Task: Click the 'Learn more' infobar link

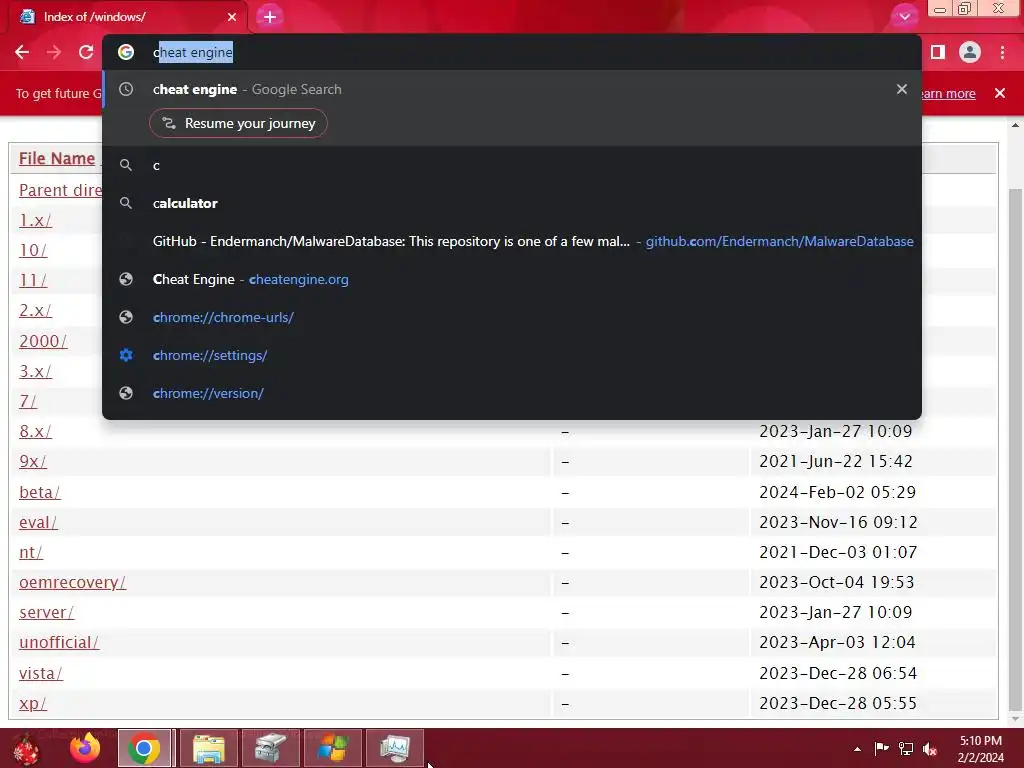Action: (949, 93)
